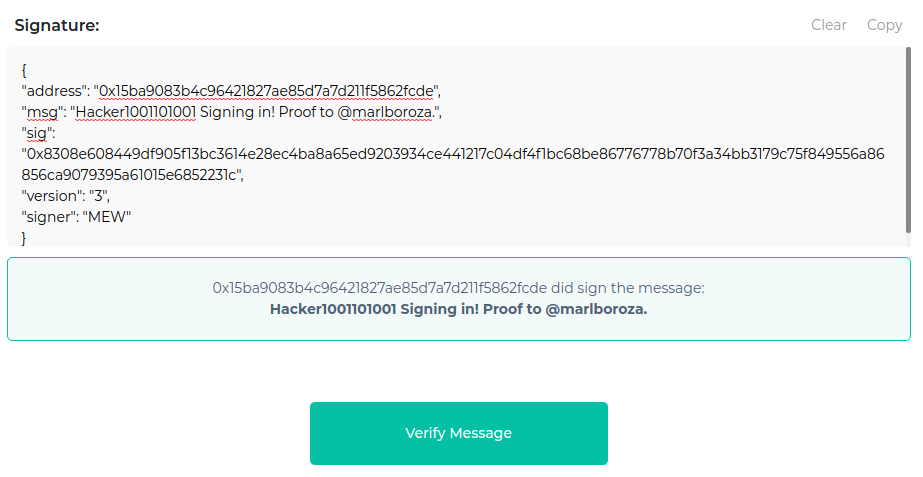Click the Signature: heading label
The width and height of the screenshot is (923, 477).
point(57,25)
